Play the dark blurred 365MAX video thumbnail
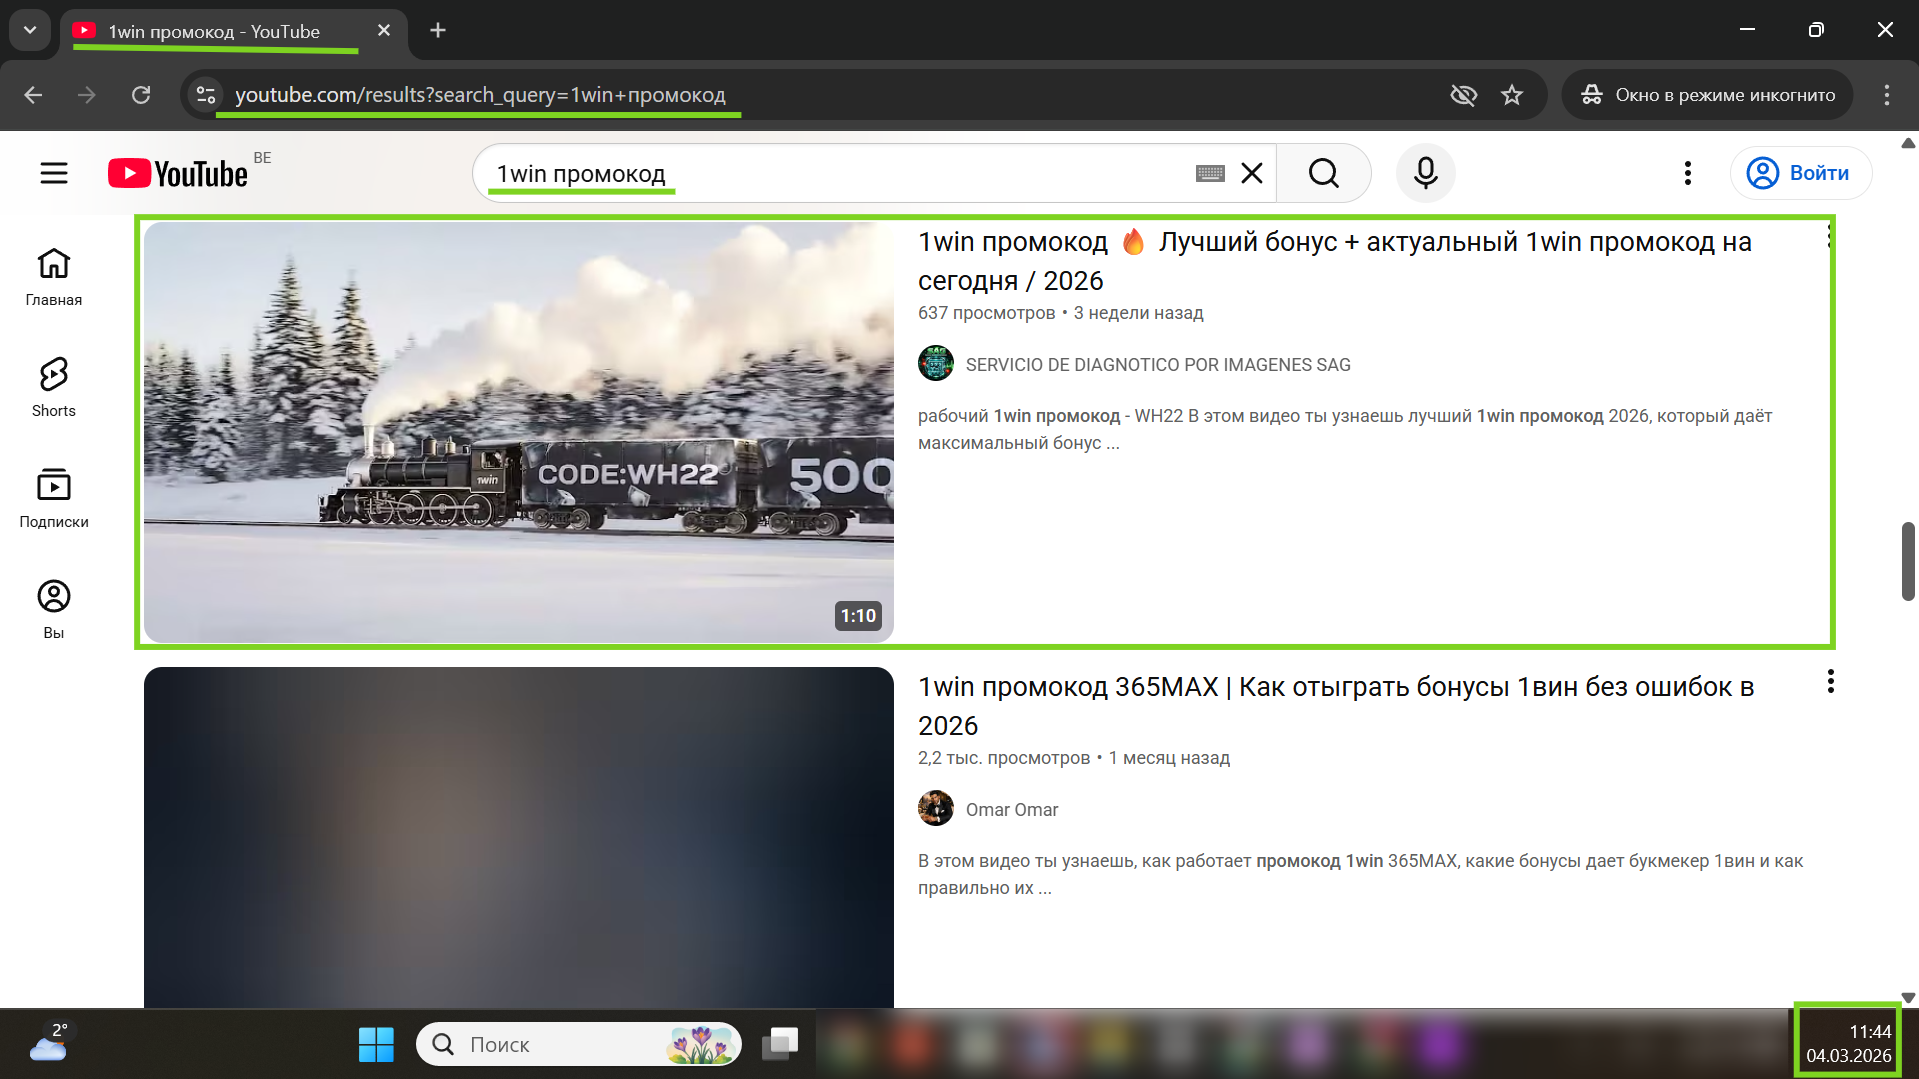The width and height of the screenshot is (1919, 1079). pos(519,837)
